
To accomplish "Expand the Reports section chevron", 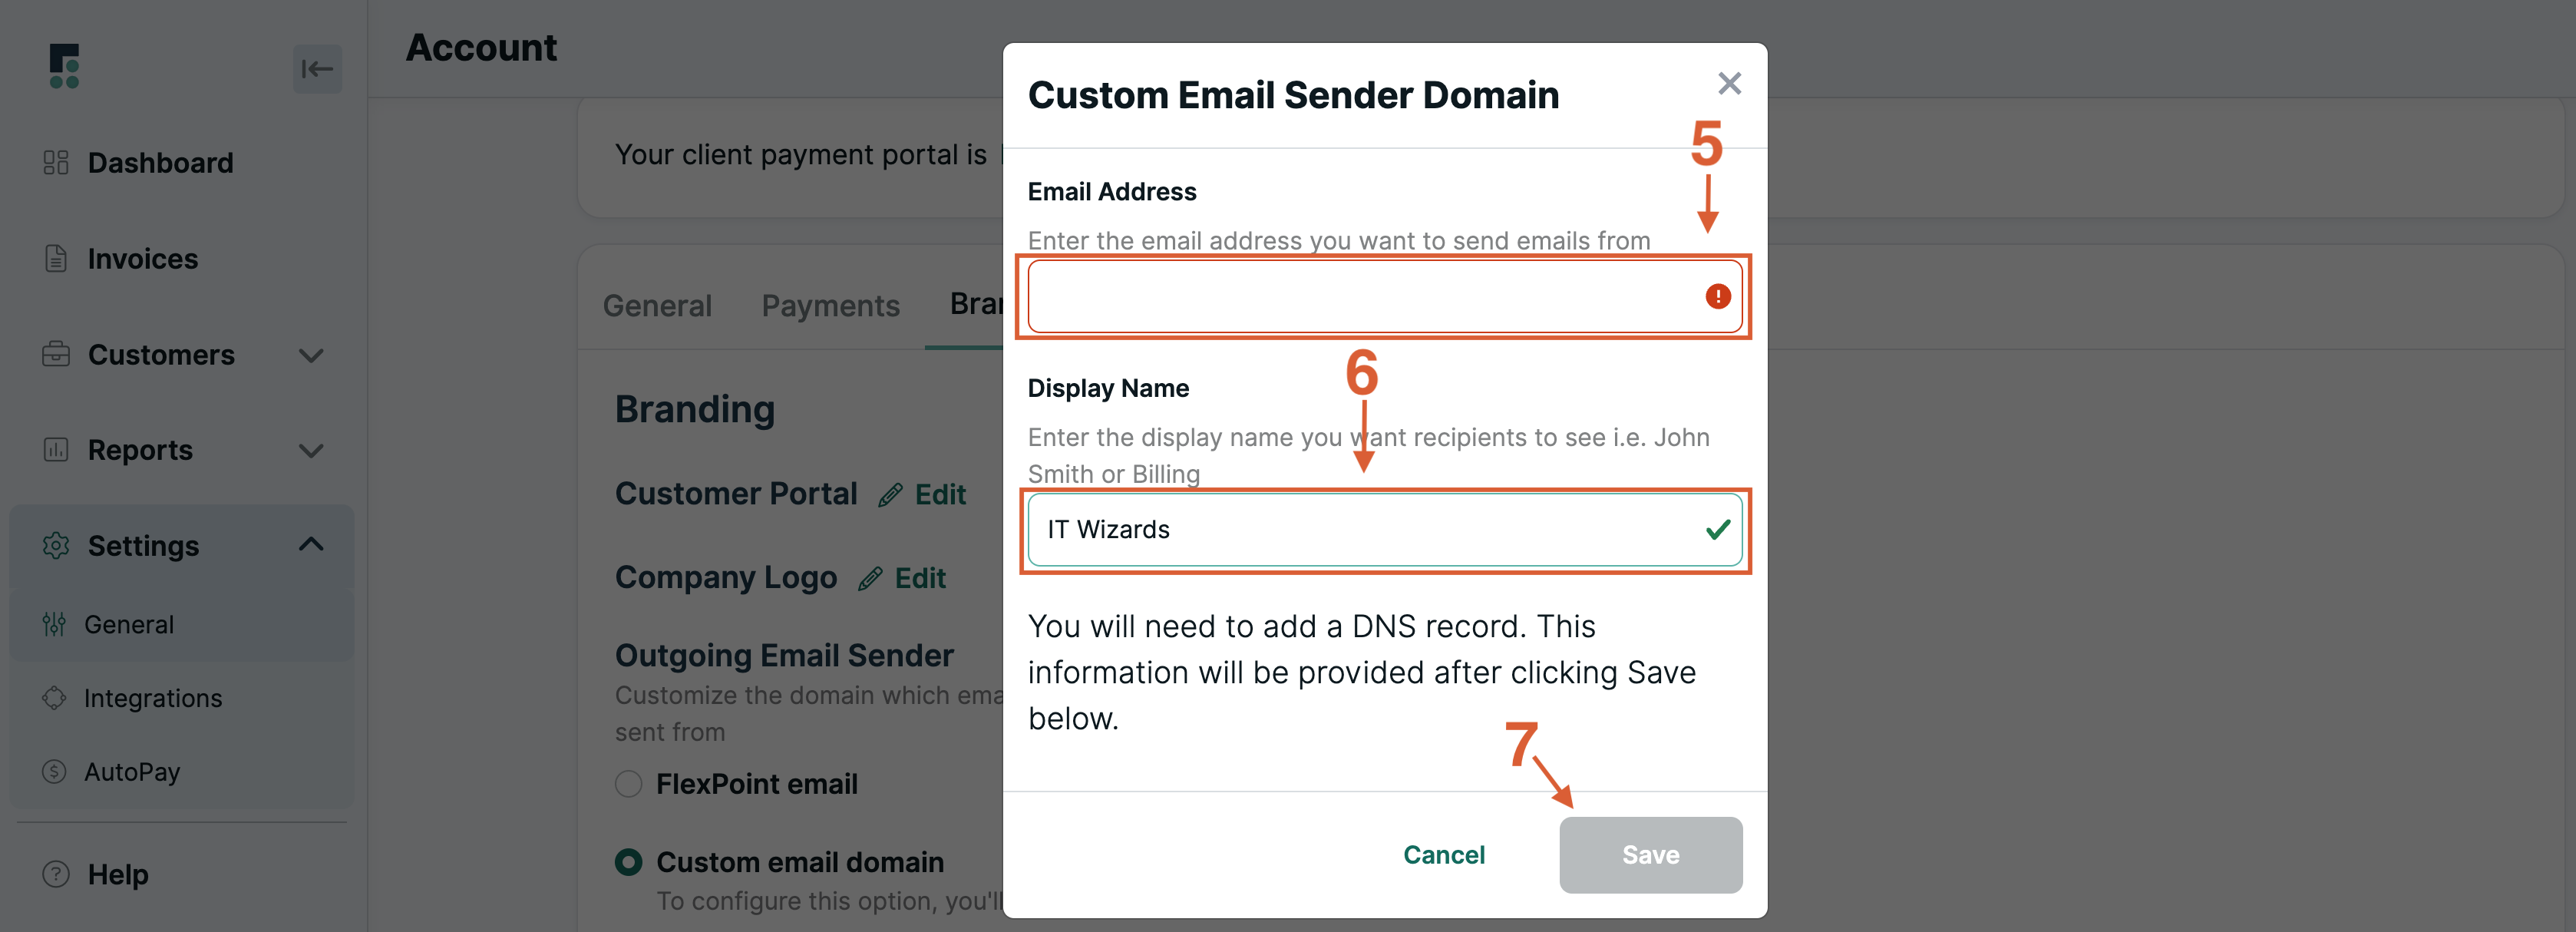I will [311, 450].
